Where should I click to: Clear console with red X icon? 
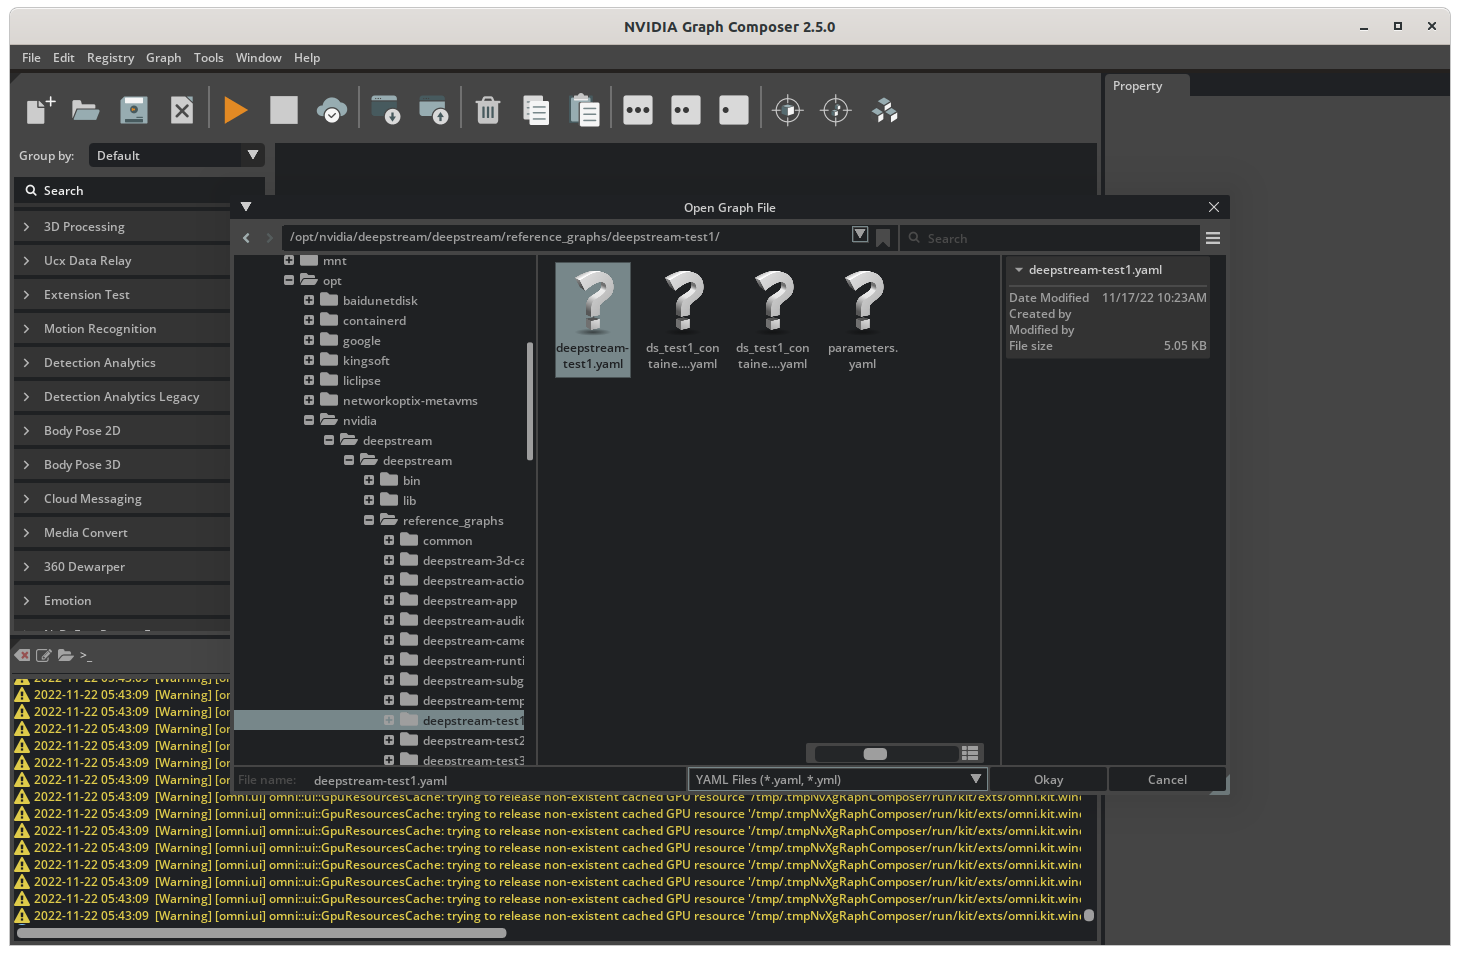(x=22, y=655)
